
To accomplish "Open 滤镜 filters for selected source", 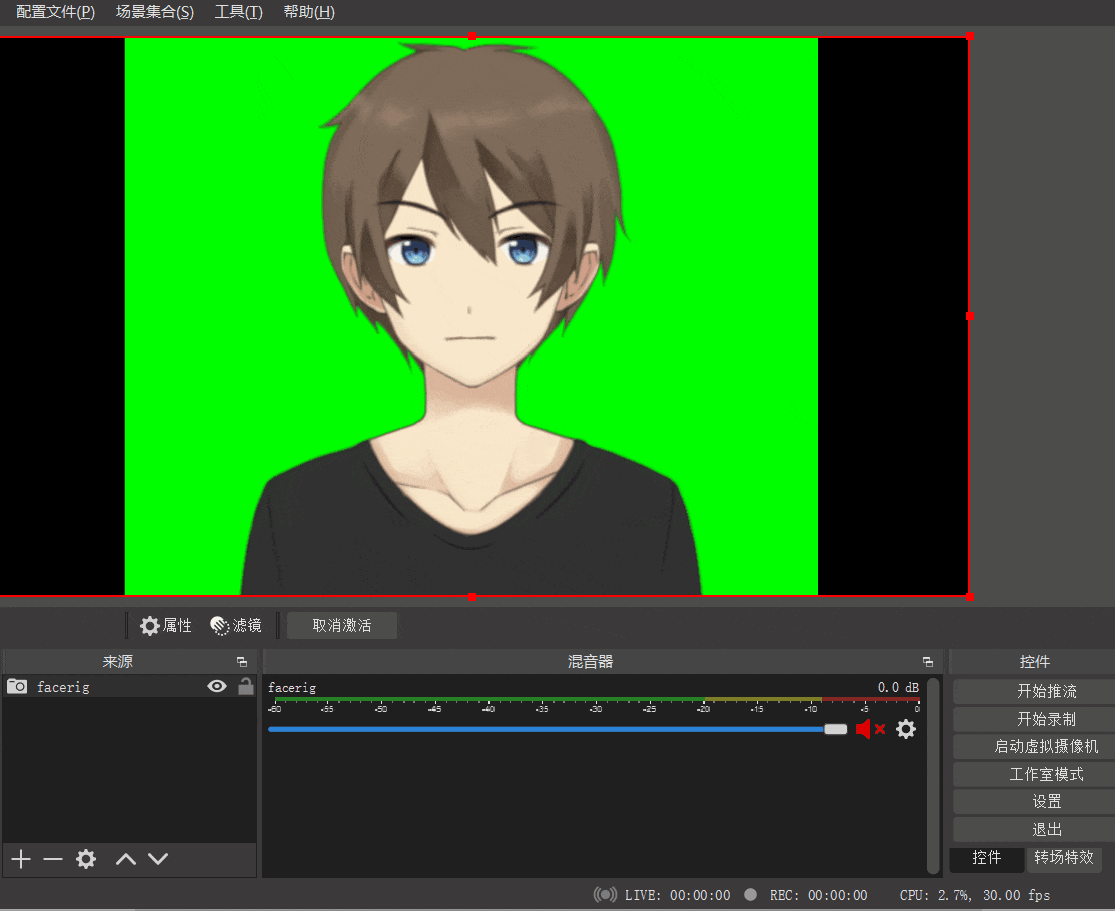I will pos(236,625).
